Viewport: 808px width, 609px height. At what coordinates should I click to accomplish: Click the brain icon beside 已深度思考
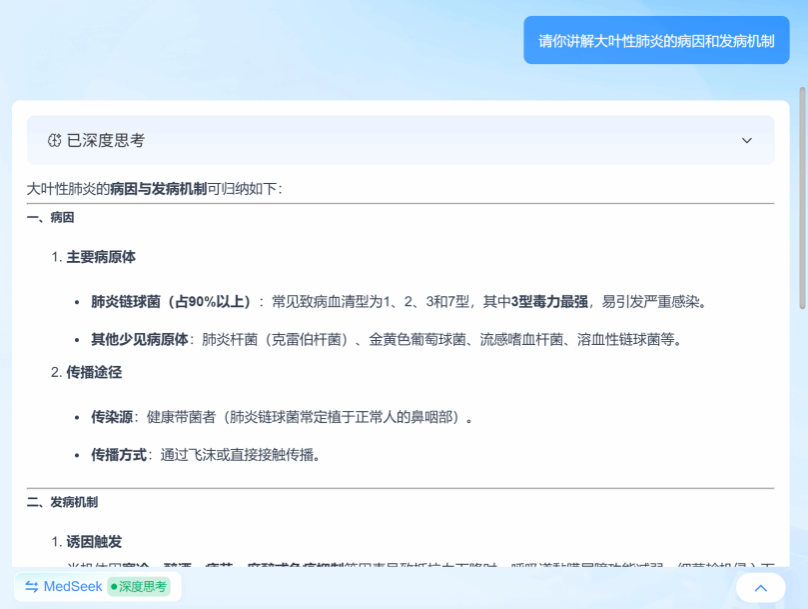pos(54,140)
